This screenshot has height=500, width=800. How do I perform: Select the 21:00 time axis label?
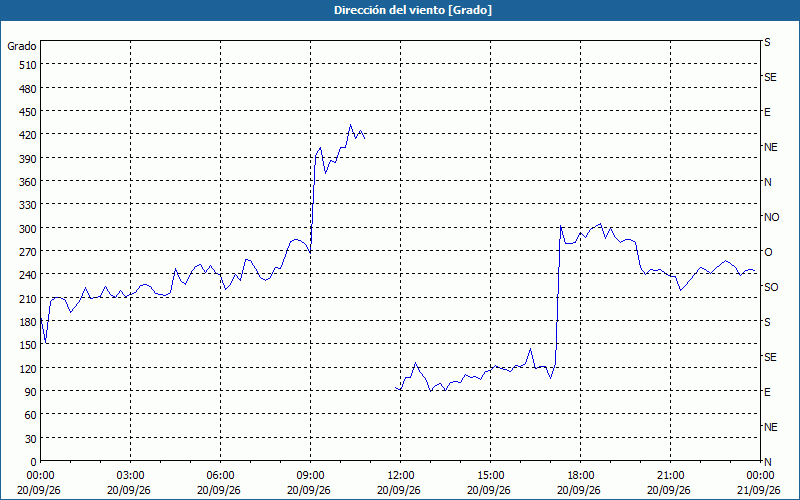tap(670, 476)
